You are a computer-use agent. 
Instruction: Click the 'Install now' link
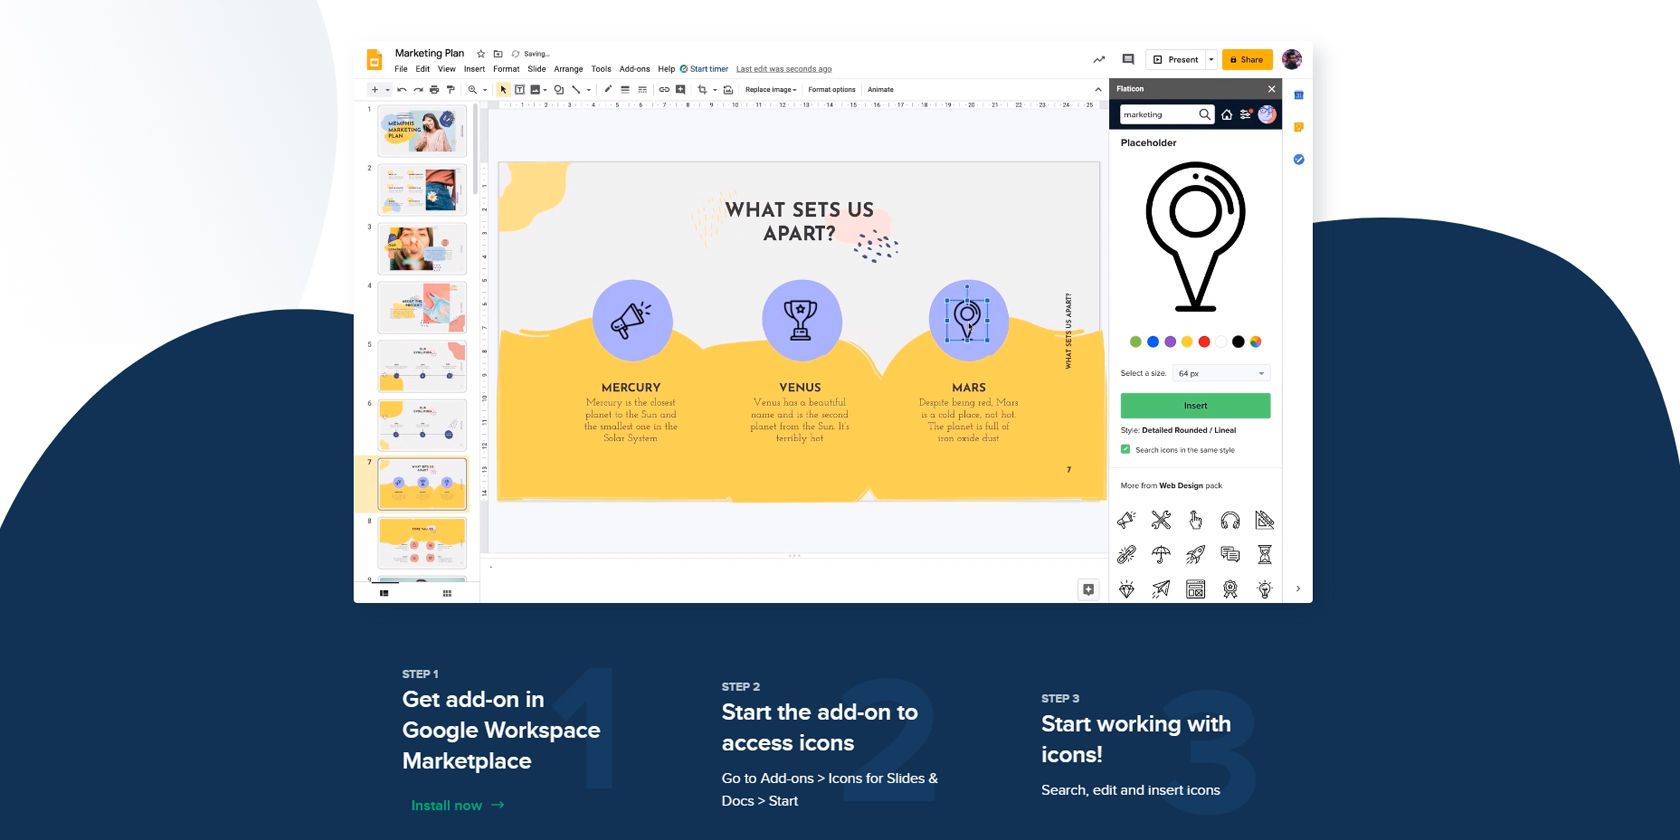click(x=458, y=805)
